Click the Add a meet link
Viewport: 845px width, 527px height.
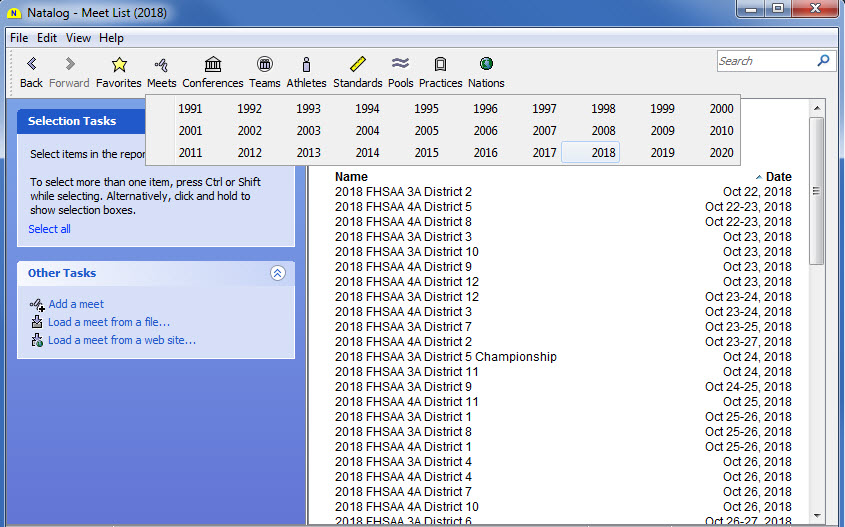76,304
